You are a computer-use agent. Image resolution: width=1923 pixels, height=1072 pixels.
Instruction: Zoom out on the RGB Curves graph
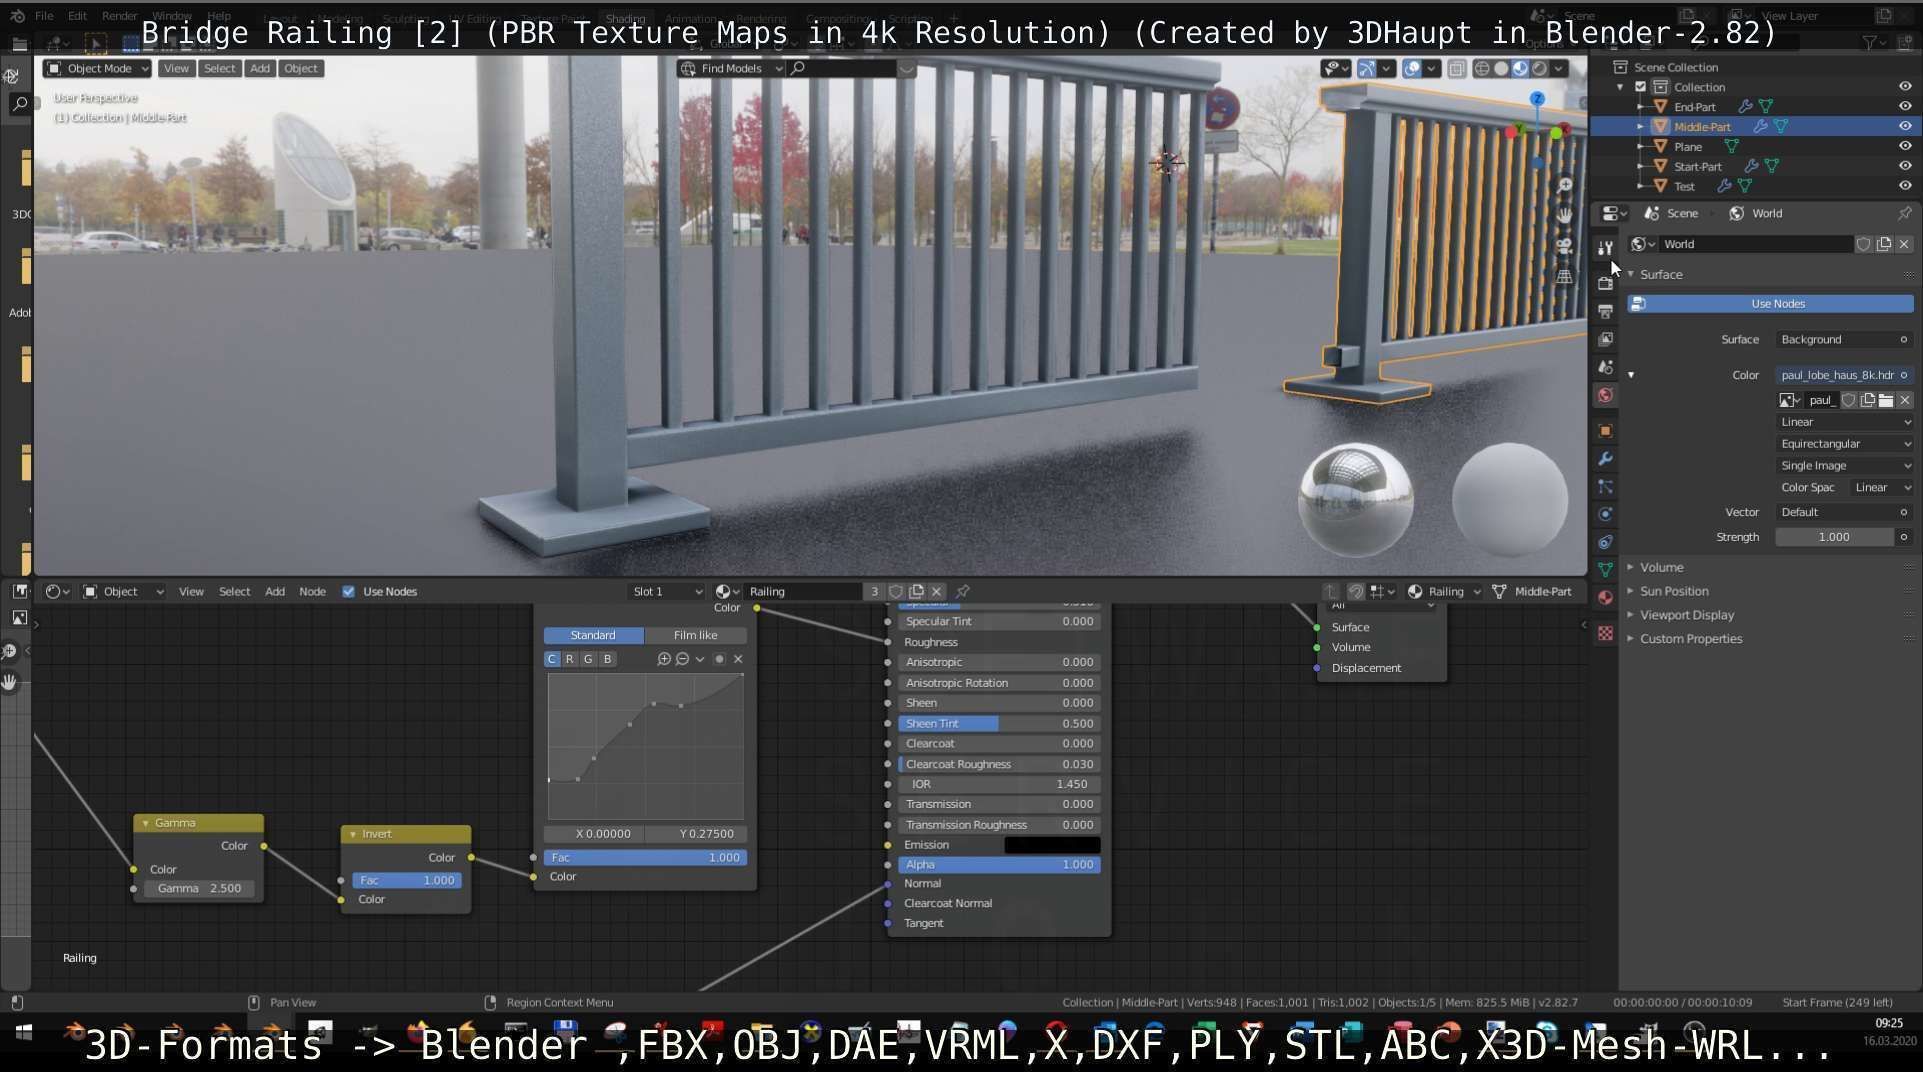[682, 659]
